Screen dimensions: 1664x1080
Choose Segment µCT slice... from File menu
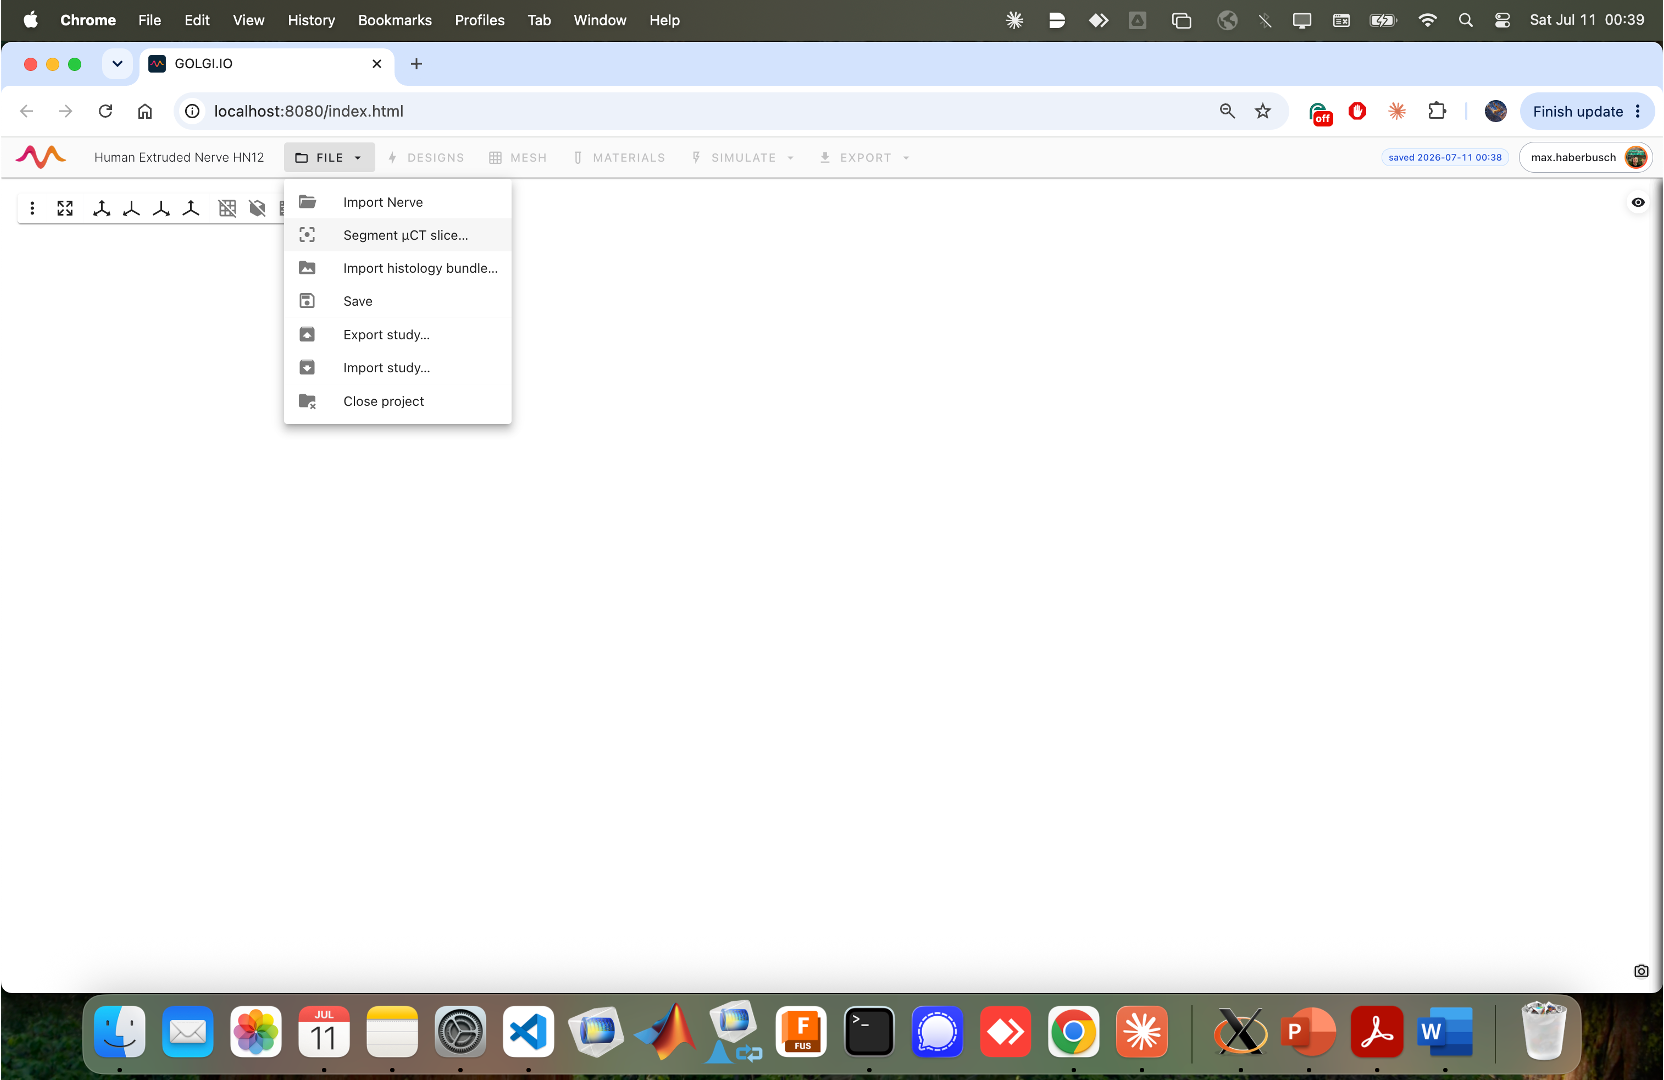pos(397,235)
